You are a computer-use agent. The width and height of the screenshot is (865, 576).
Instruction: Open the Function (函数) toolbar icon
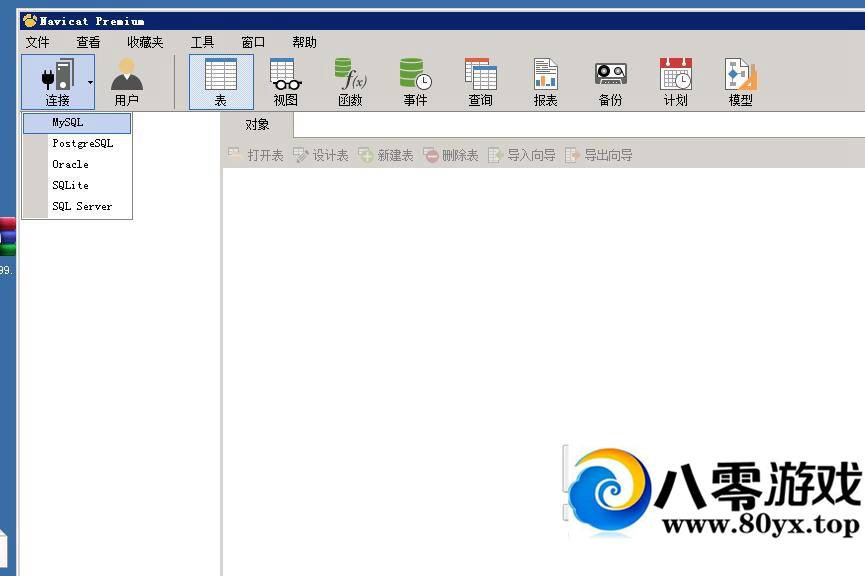coord(350,82)
